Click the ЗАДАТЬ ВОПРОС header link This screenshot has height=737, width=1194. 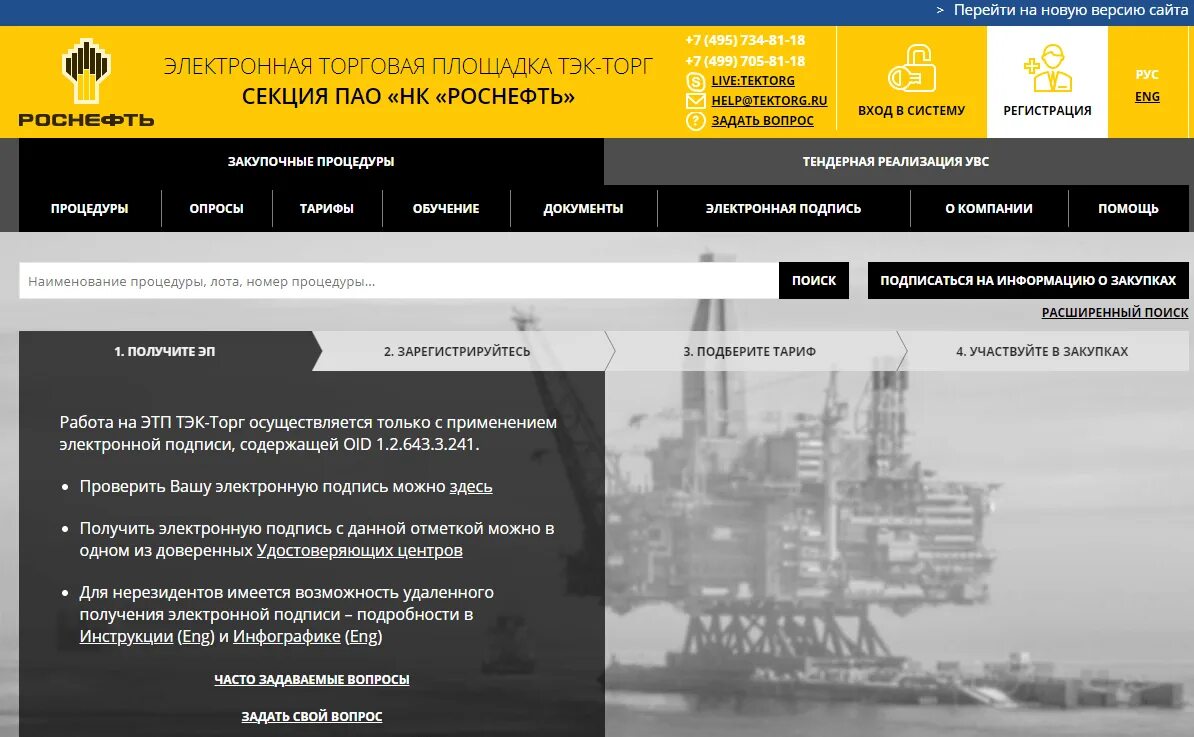(762, 120)
